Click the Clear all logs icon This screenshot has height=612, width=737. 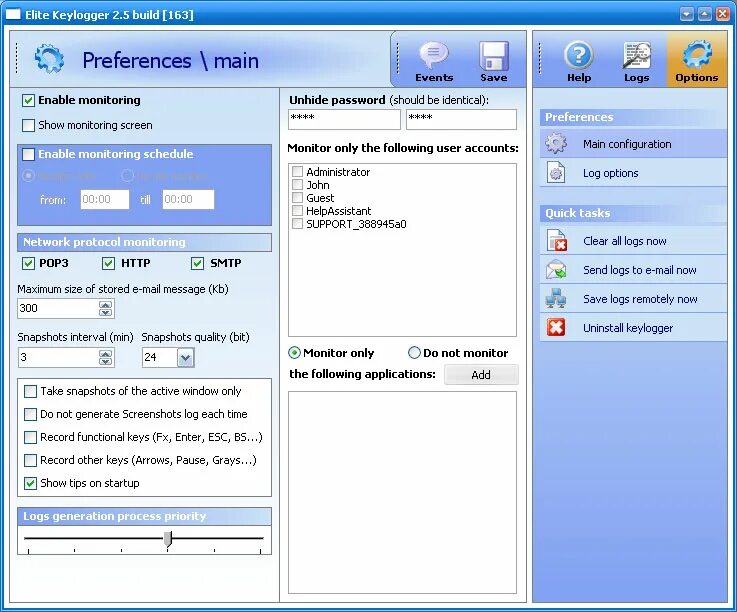tap(557, 240)
